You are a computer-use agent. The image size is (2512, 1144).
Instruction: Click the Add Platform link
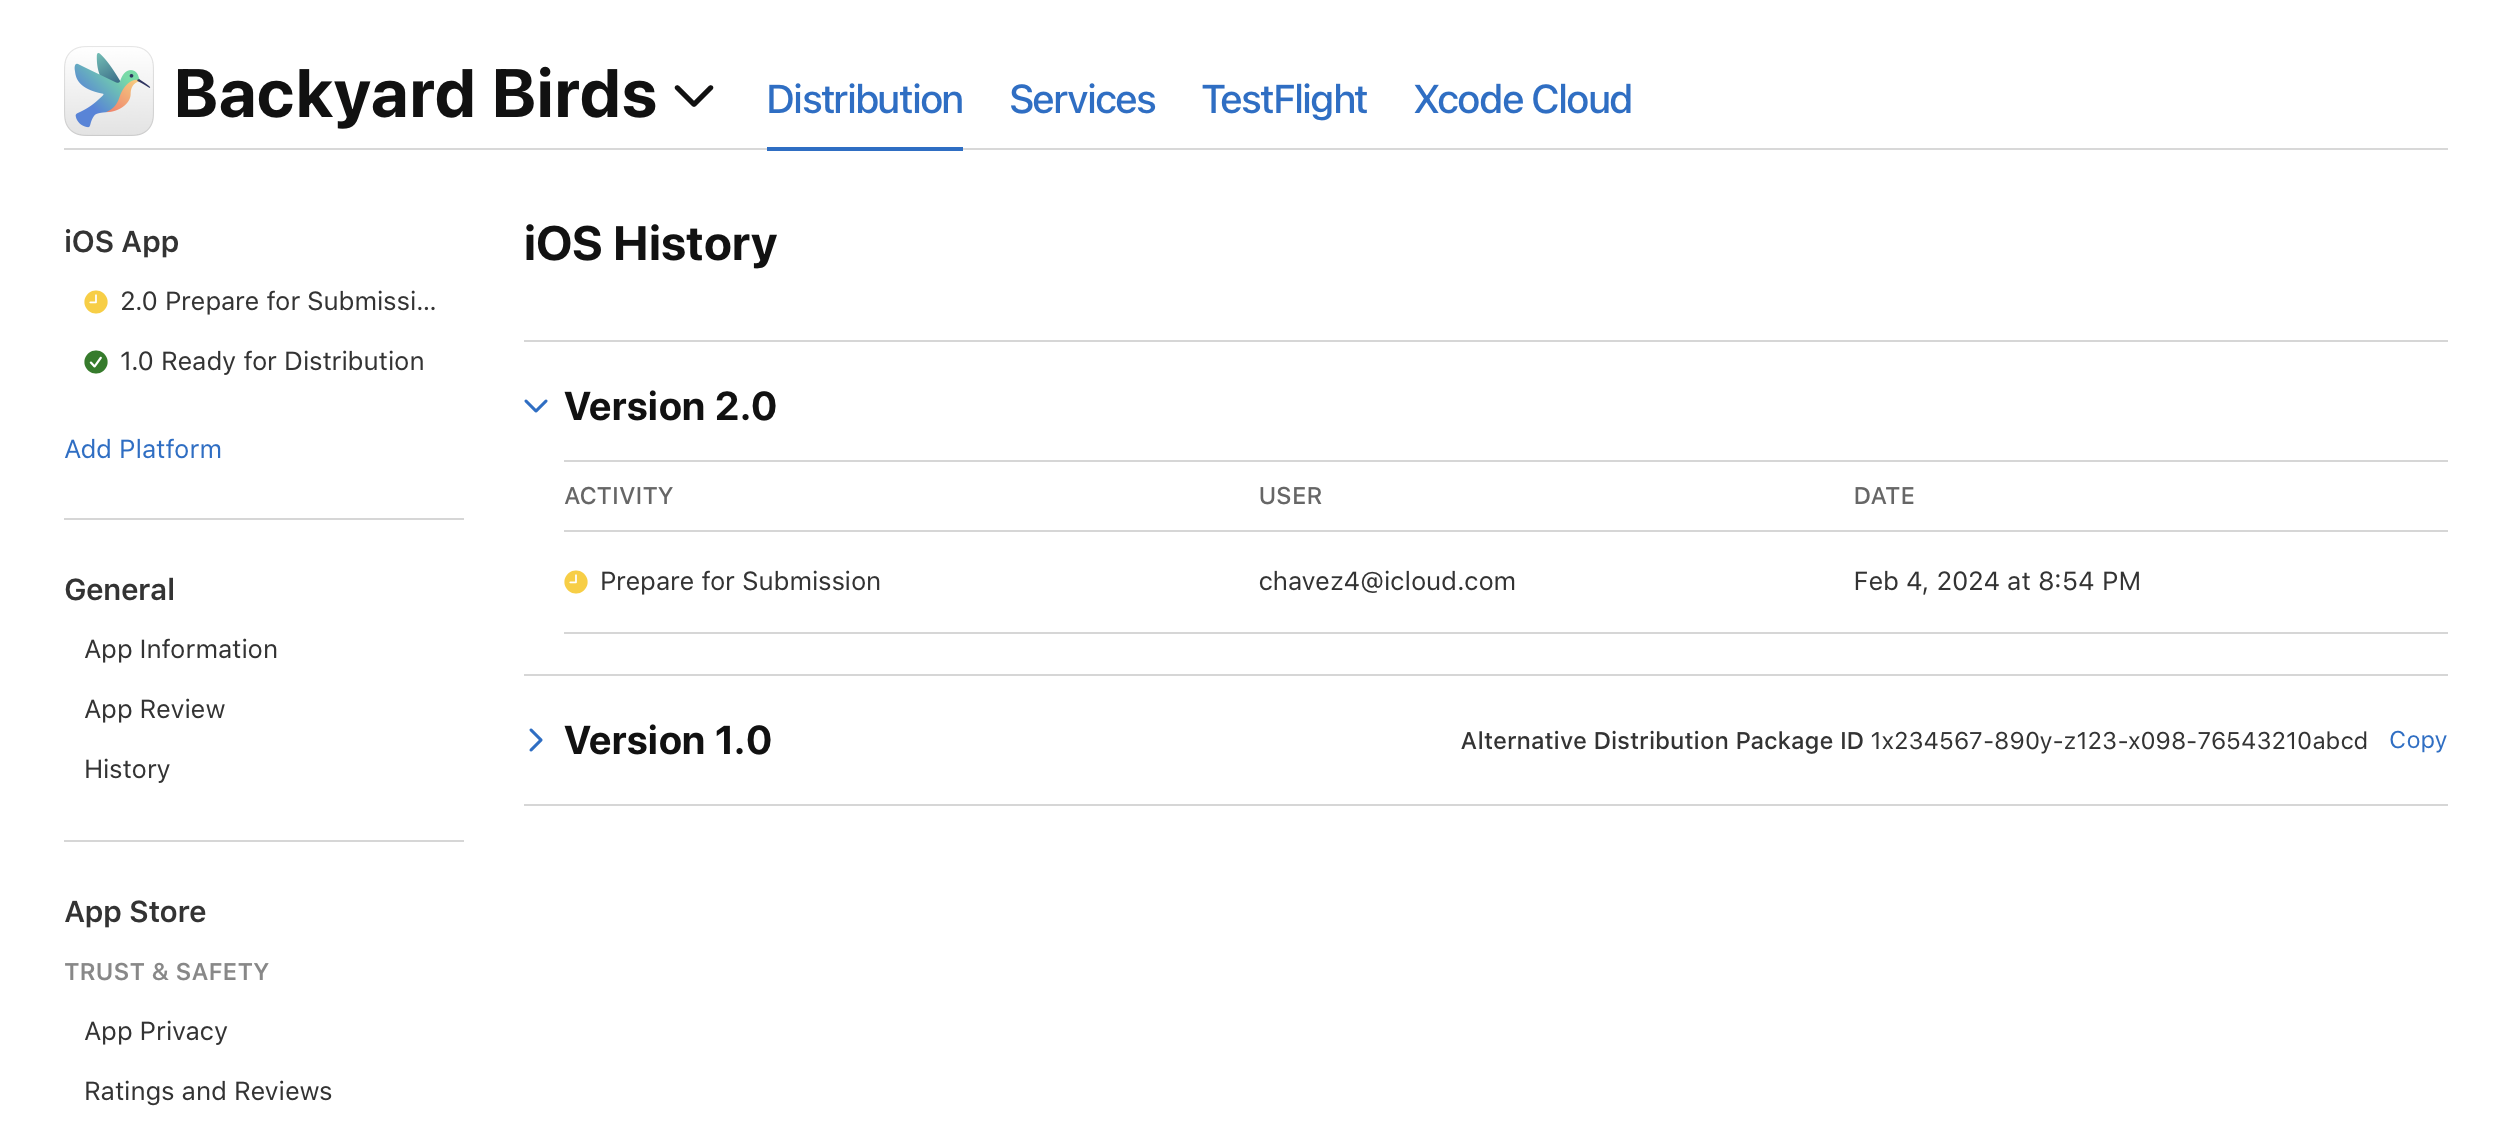141,449
